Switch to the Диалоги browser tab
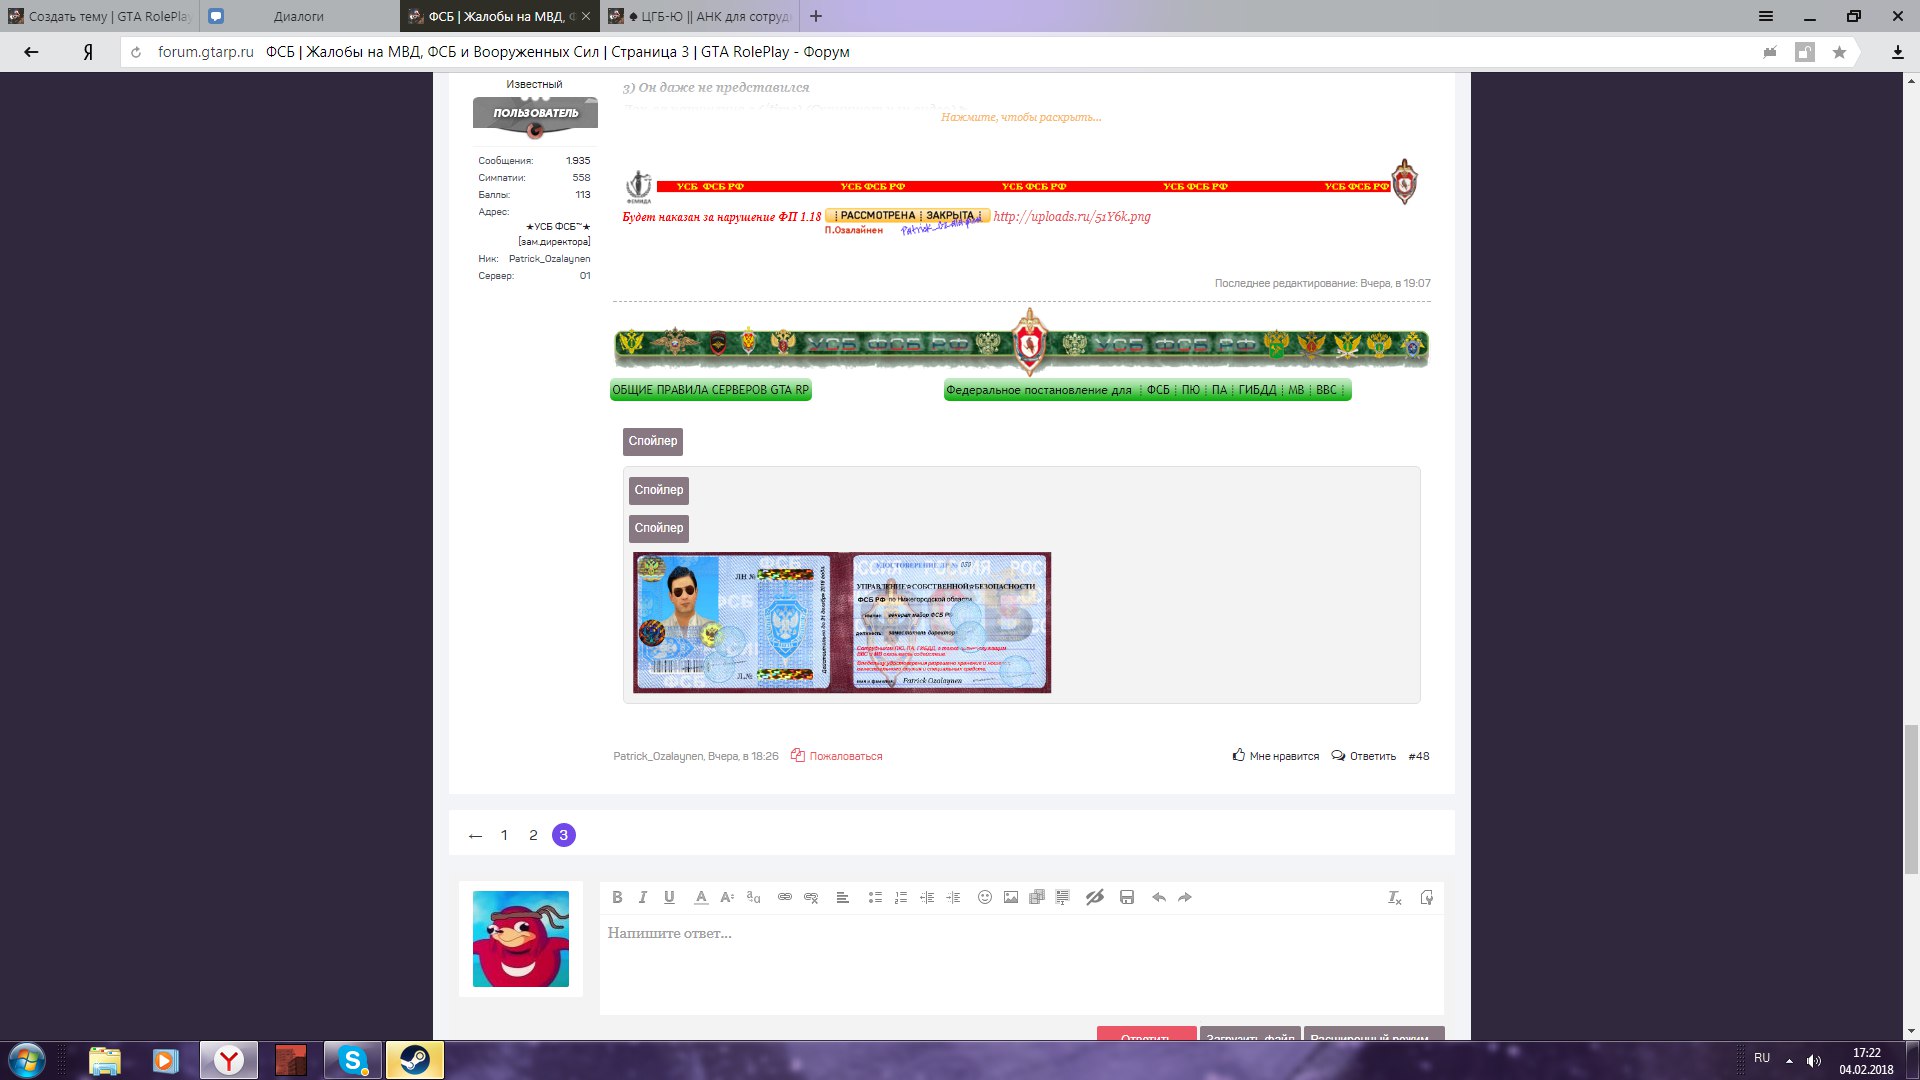Screen dimensions: 1920x1080 point(298,16)
